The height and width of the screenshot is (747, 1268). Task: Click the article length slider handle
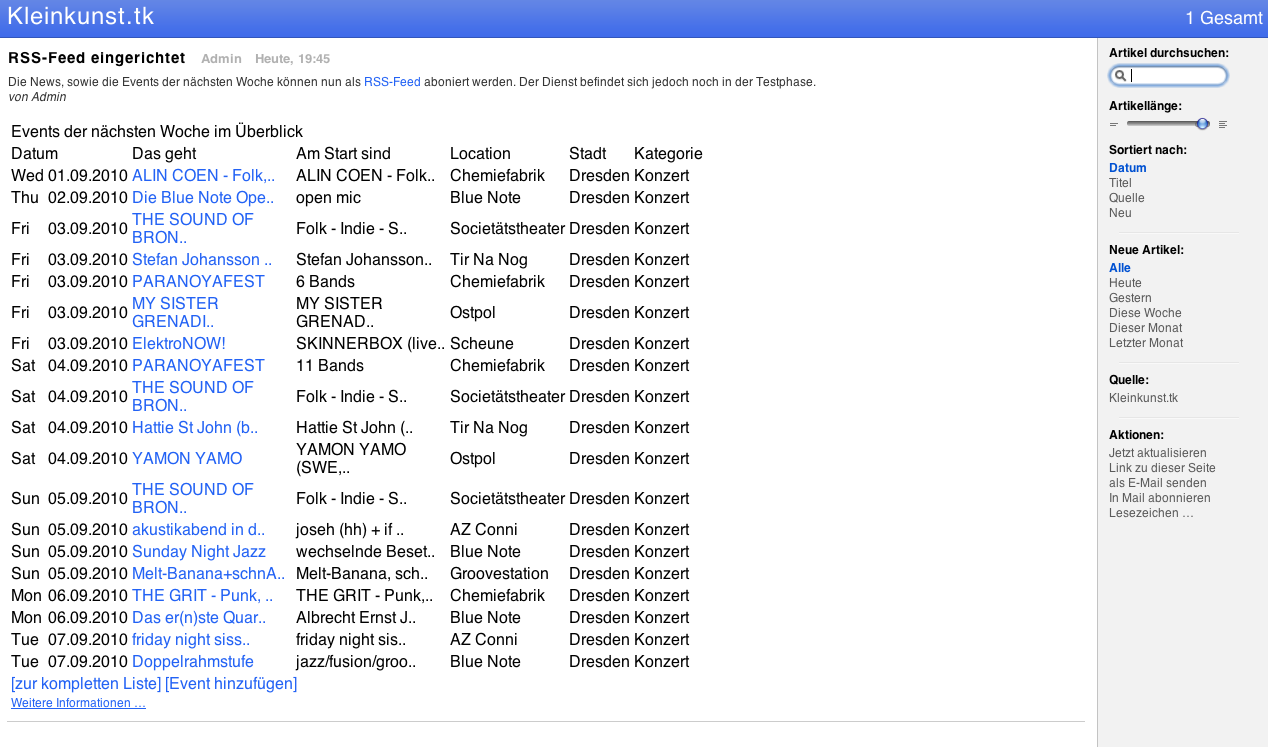click(1202, 123)
